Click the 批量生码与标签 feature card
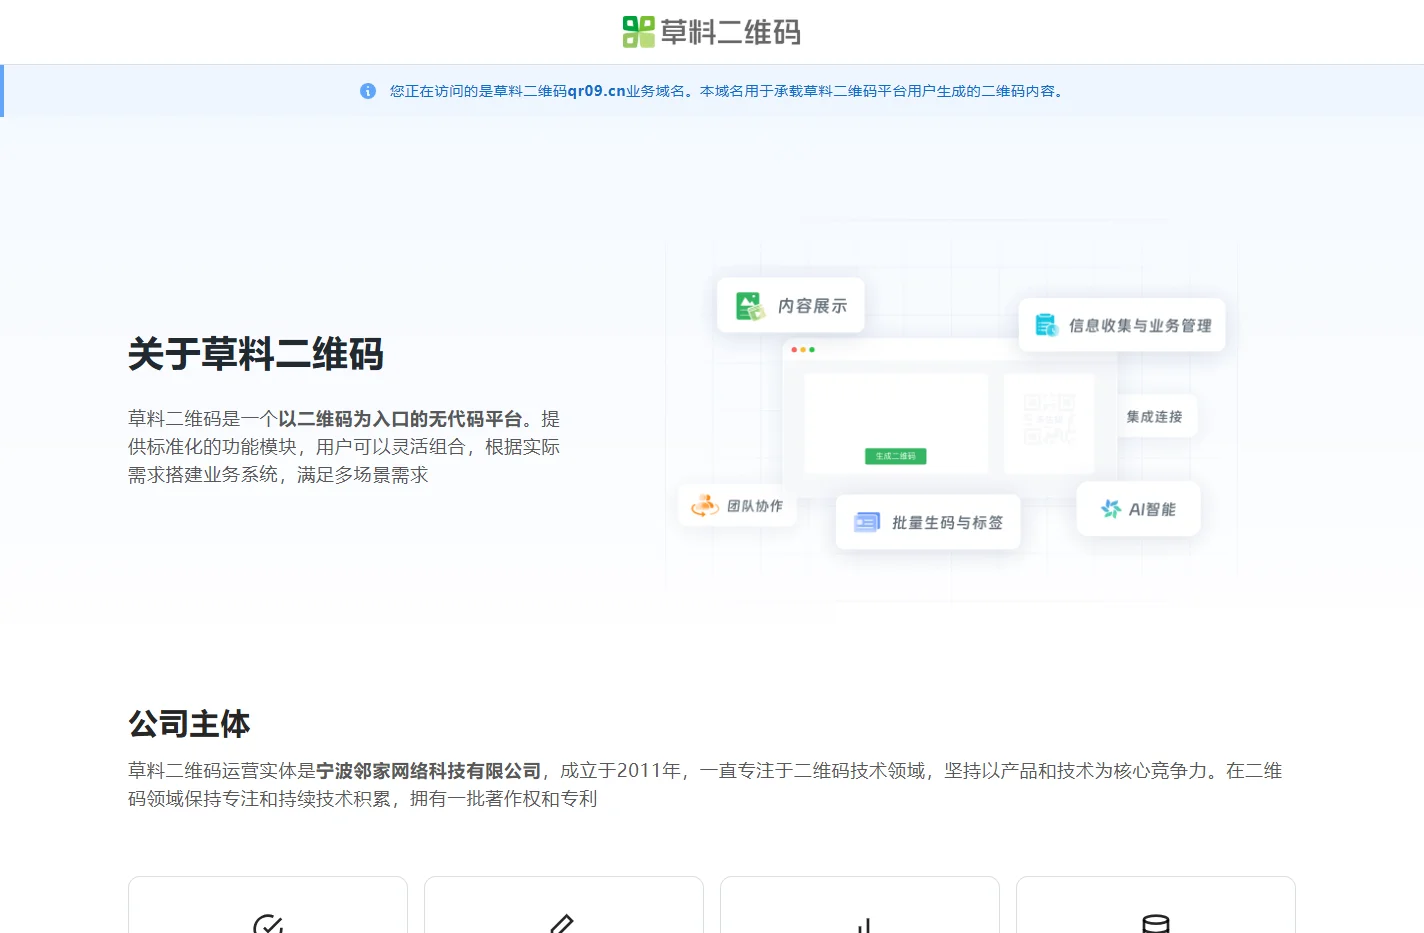 (928, 522)
